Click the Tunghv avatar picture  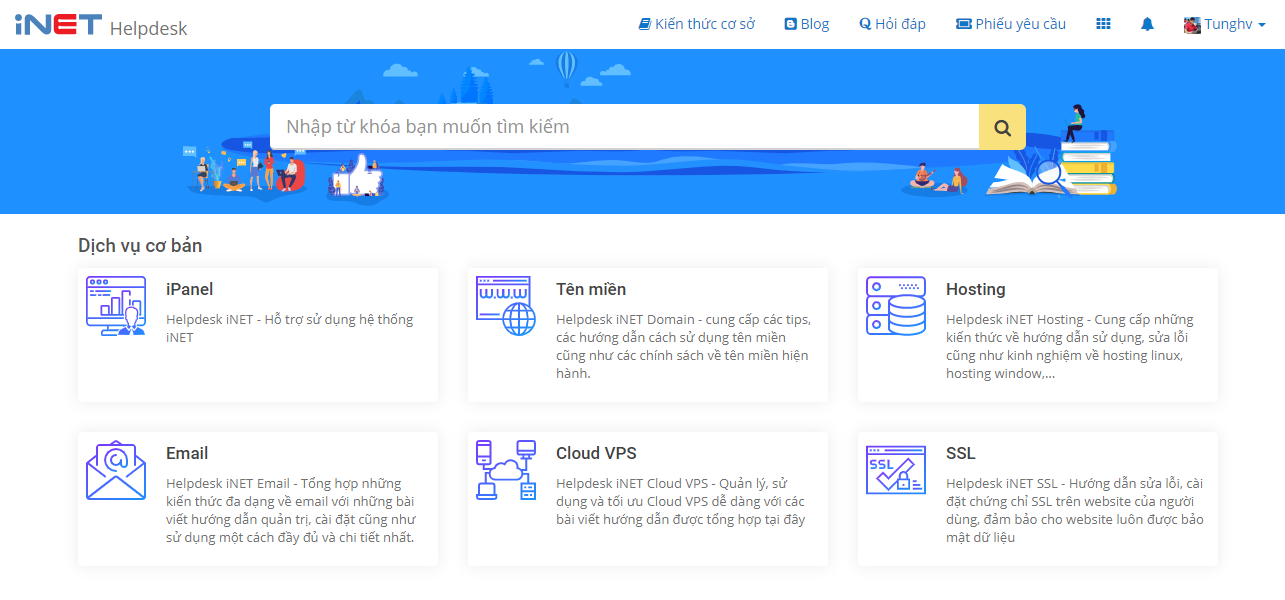(x=1192, y=24)
